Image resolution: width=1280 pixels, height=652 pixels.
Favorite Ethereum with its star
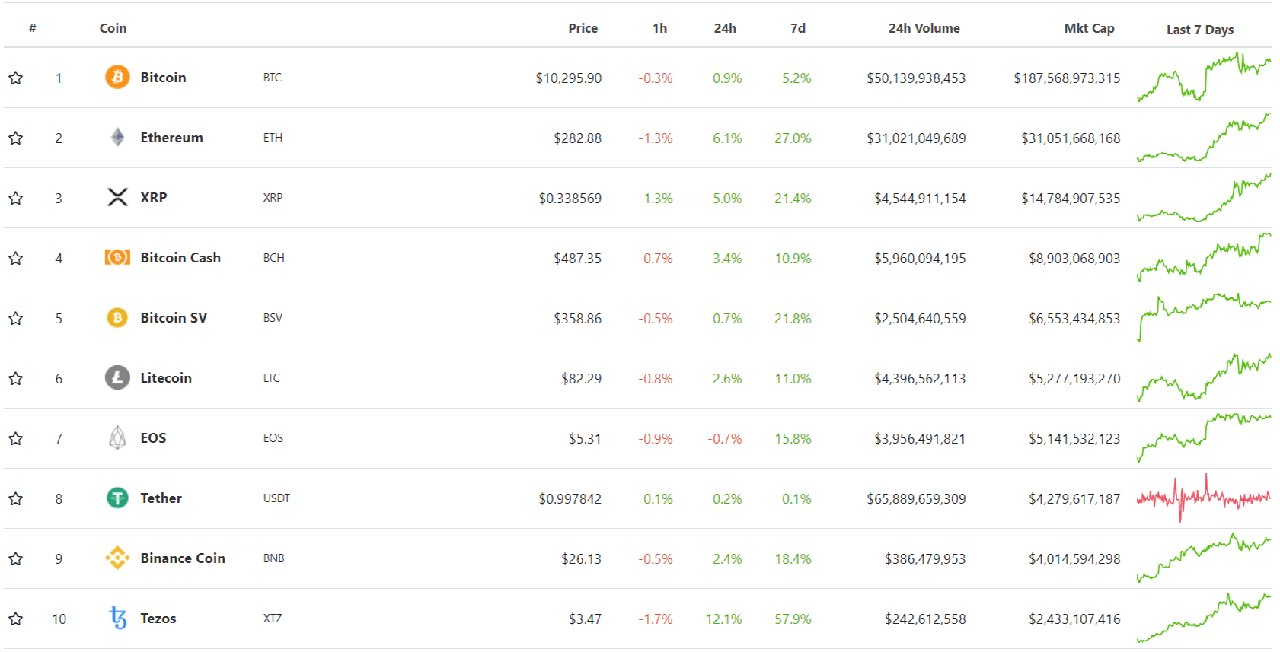[15, 138]
